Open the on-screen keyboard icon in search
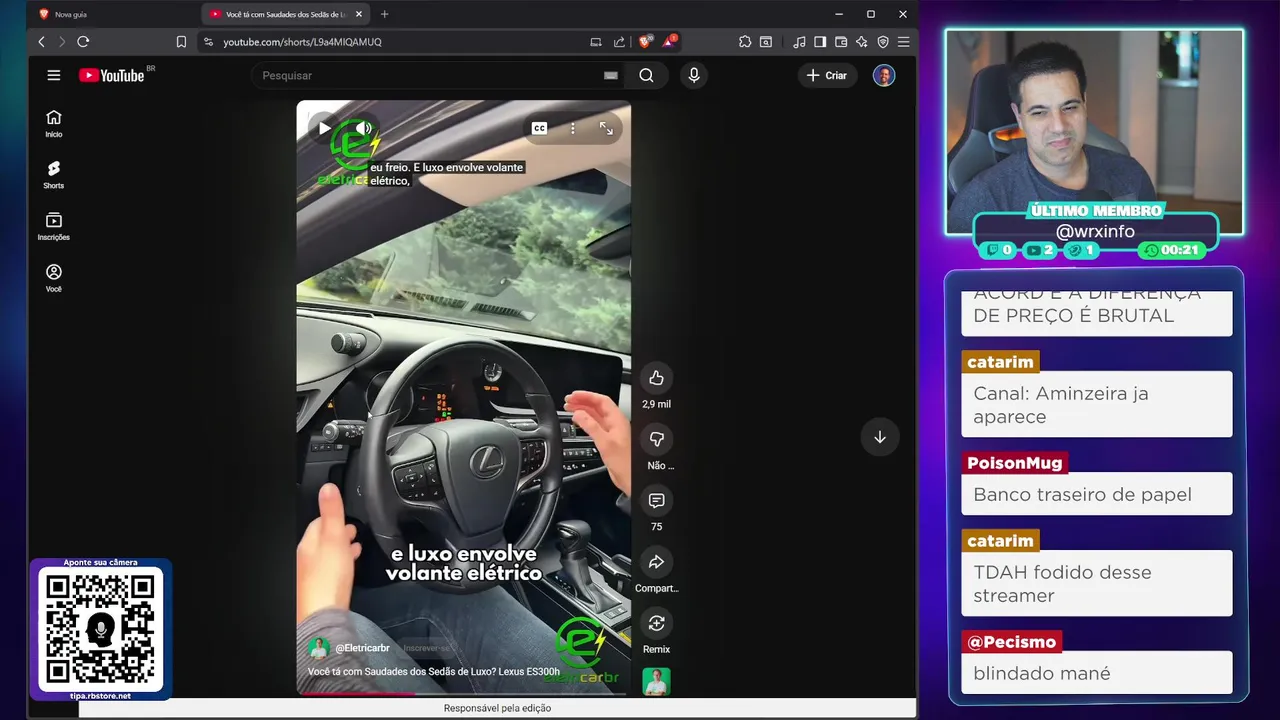Image resolution: width=1280 pixels, height=720 pixels. click(x=611, y=75)
